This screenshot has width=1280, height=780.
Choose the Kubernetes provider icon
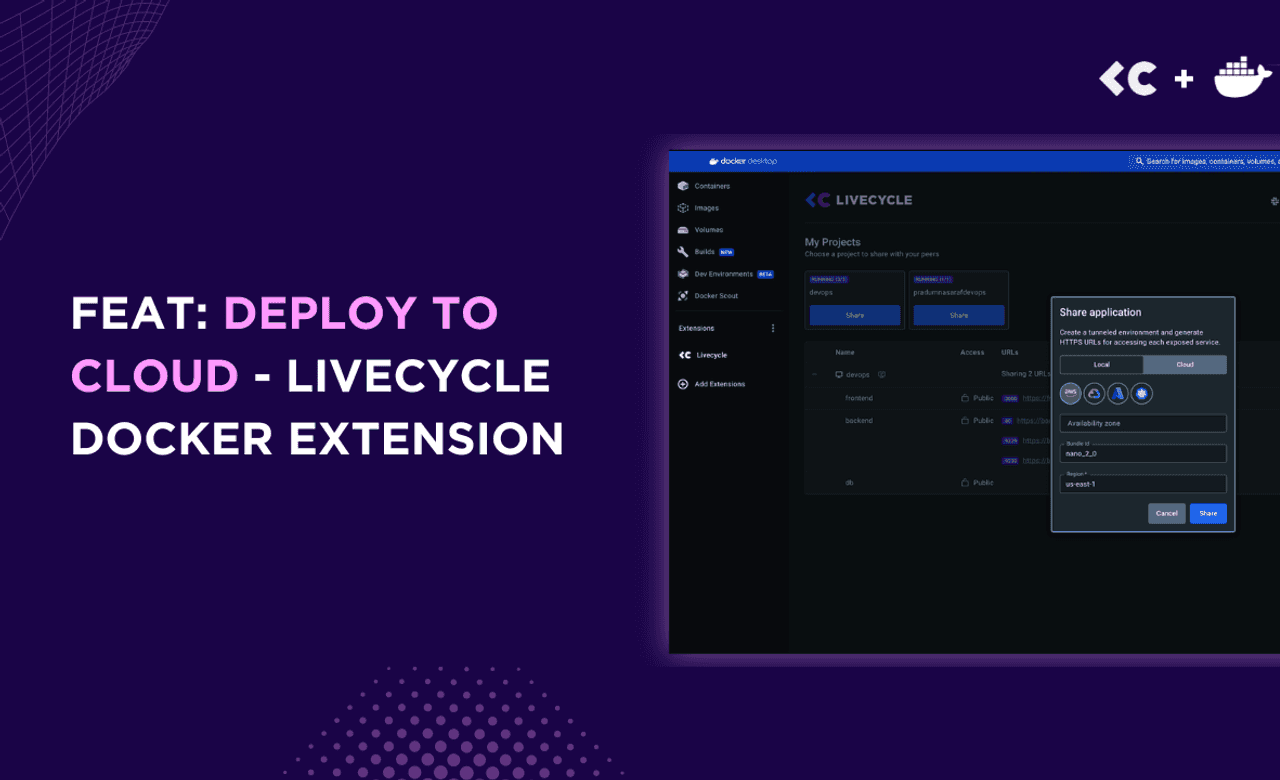click(1141, 394)
